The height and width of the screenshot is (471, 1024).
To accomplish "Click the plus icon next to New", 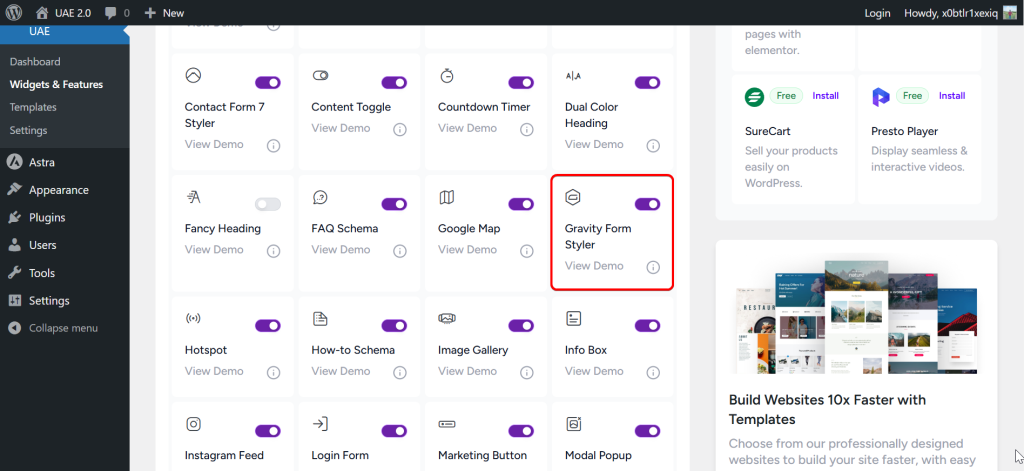I will [x=150, y=12].
